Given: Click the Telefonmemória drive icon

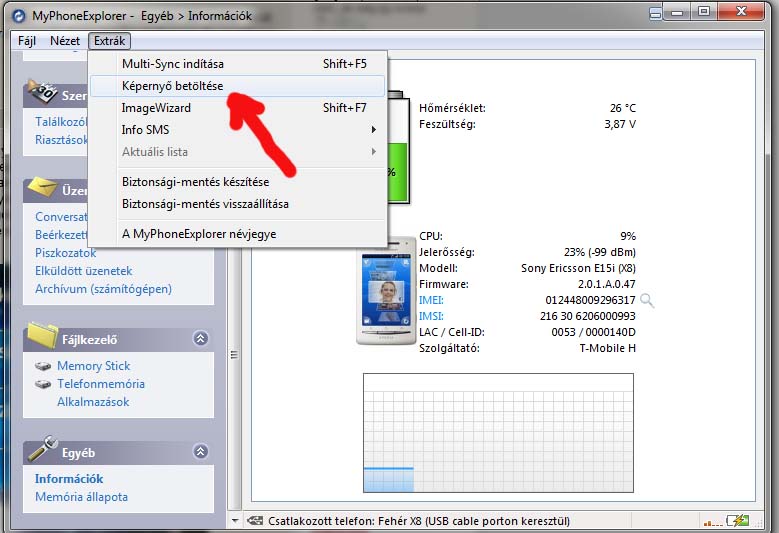Looking at the screenshot, I should pyautogui.click(x=43, y=384).
